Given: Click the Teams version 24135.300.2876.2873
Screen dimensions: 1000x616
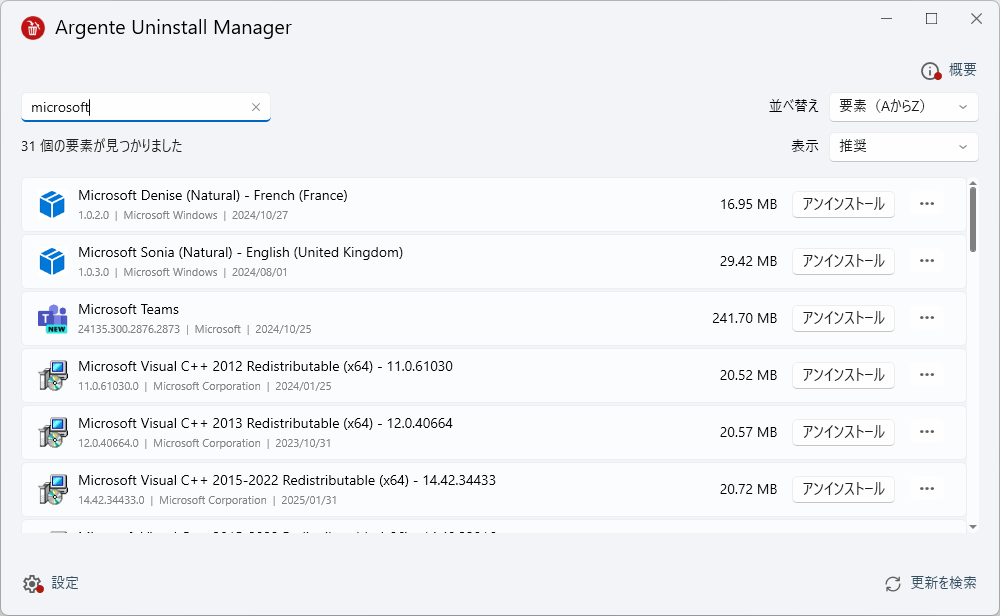Looking at the screenshot, I should (129, 330).
